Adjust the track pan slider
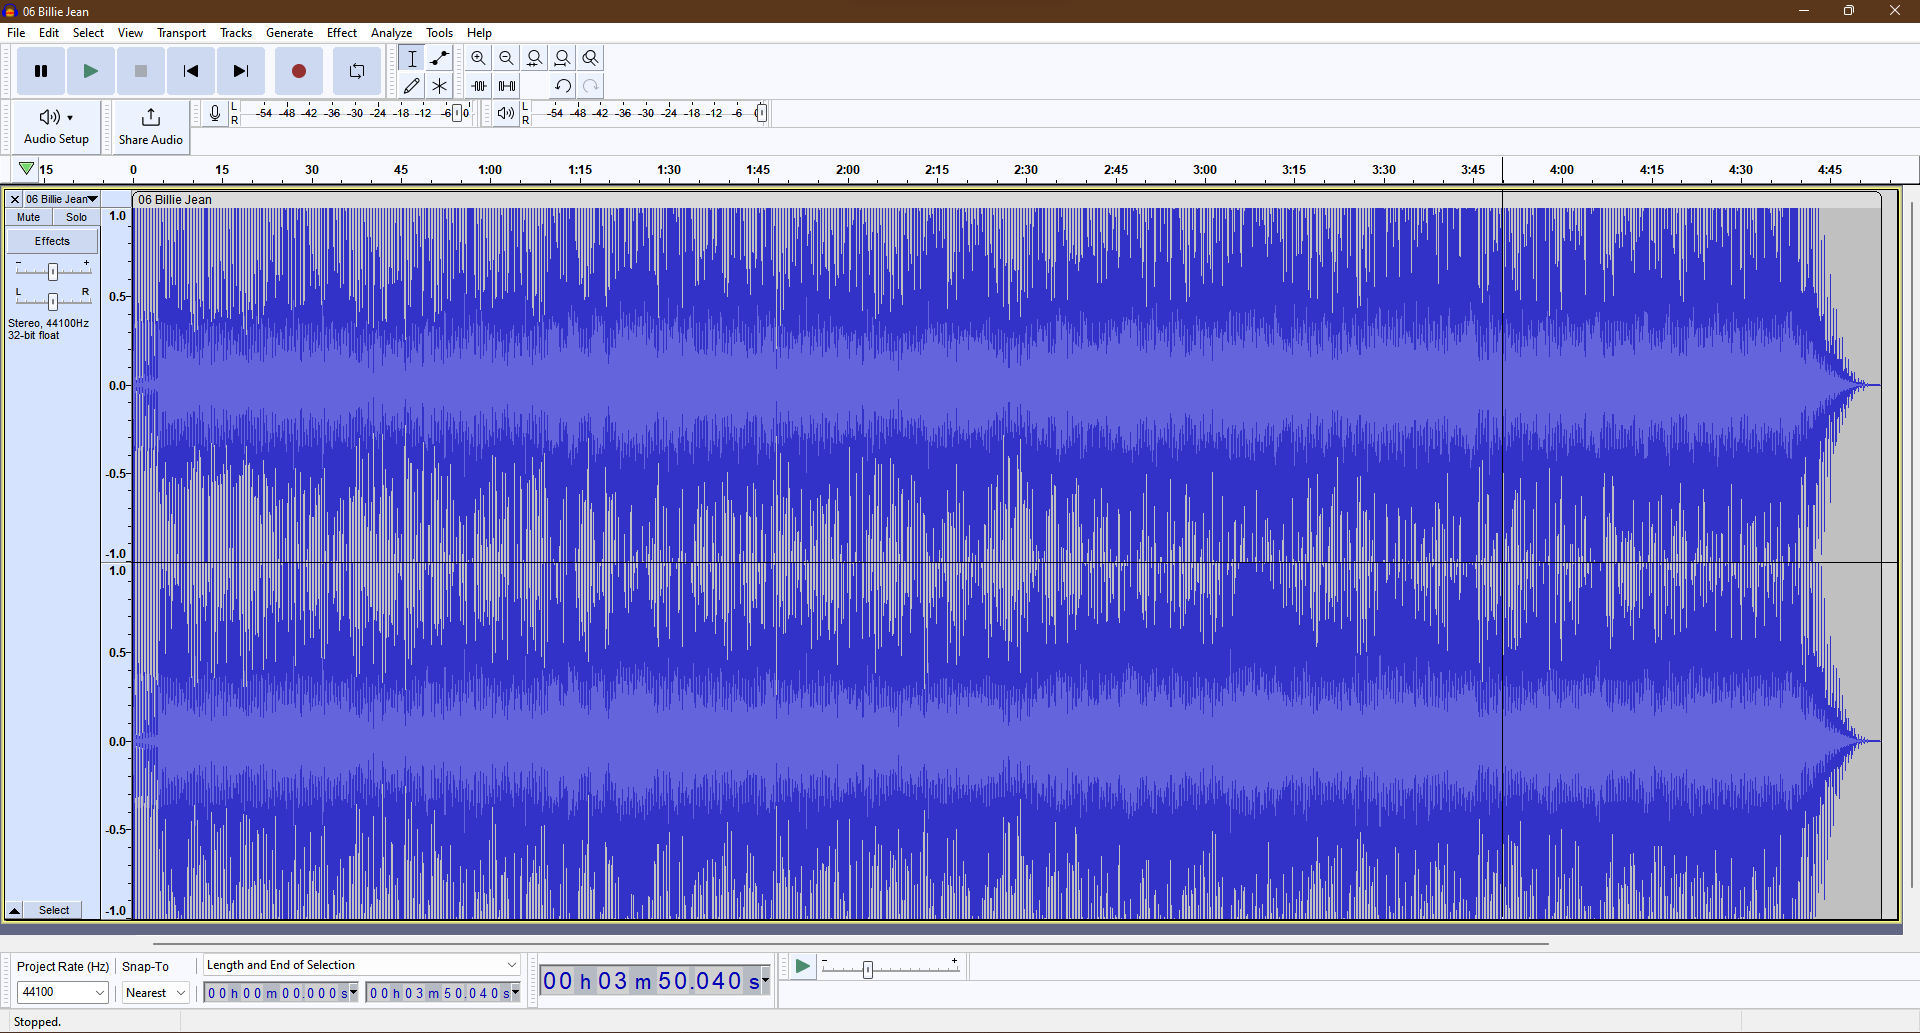 [53, 300]
